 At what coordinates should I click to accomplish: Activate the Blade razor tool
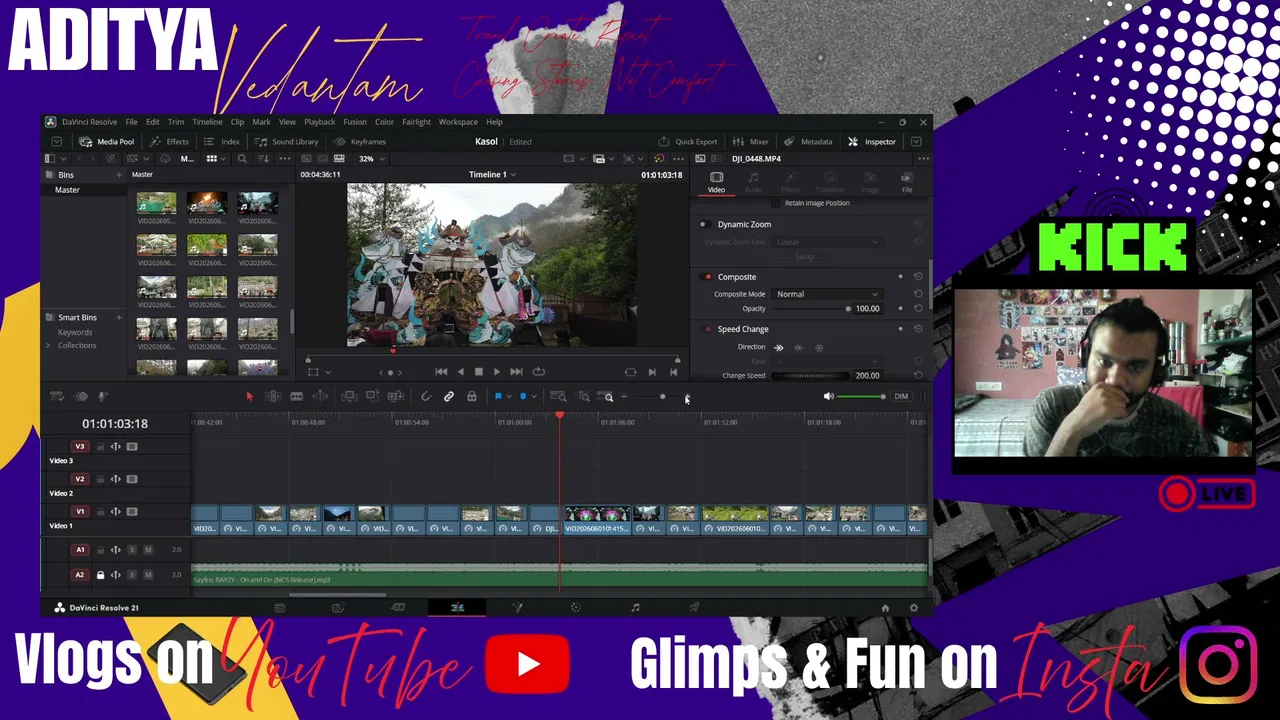(x=296, y=397)
